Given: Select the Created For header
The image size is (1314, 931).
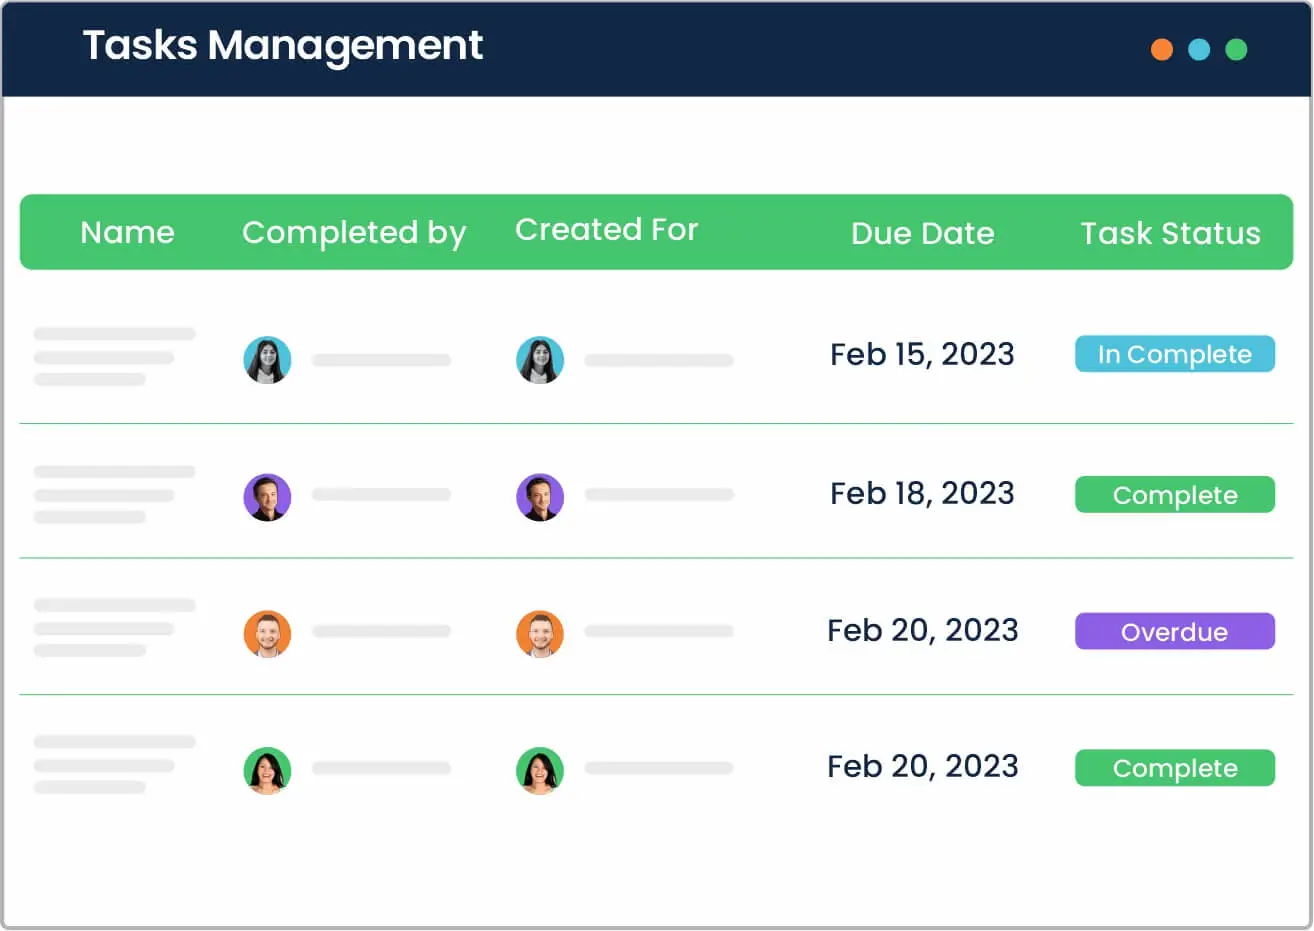Looking at the screenshot, I should coord(606,229).
